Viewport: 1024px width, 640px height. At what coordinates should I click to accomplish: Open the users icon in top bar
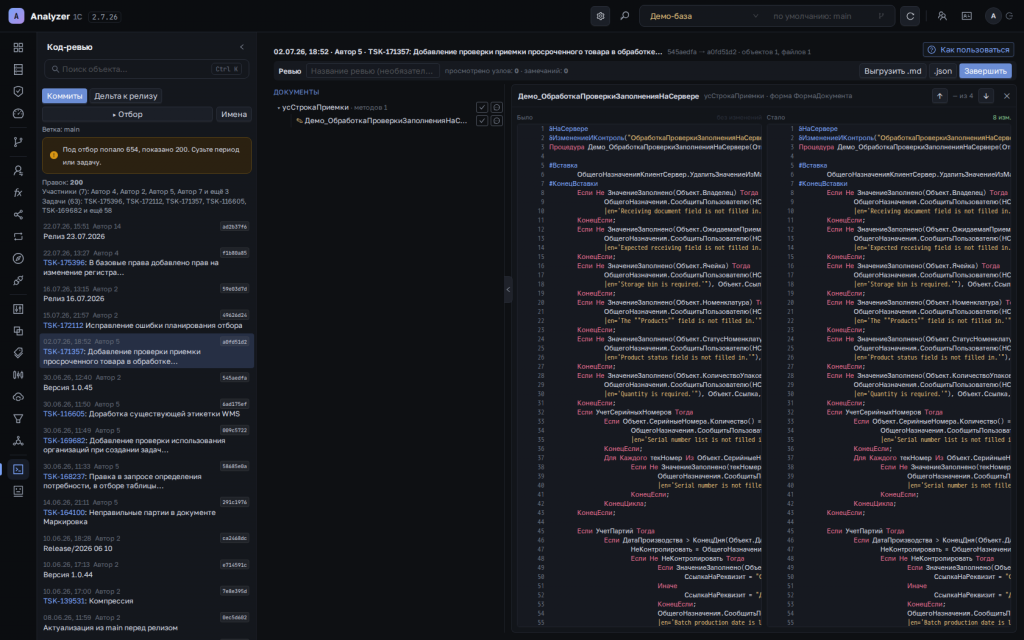(x=942, y=16)
